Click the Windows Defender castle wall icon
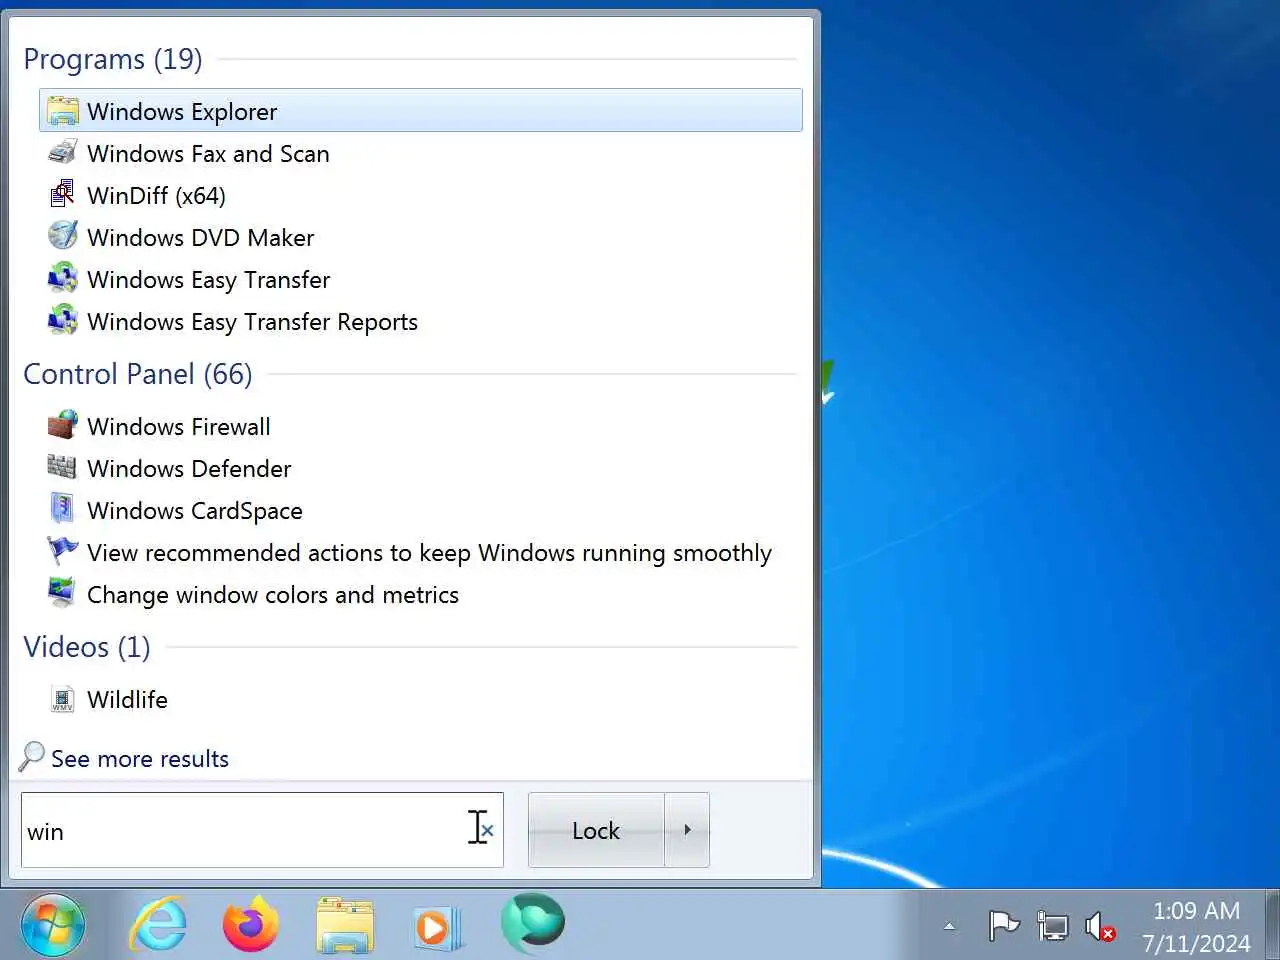This screenshot has width=1280, height=960. [x=63, y=468]
